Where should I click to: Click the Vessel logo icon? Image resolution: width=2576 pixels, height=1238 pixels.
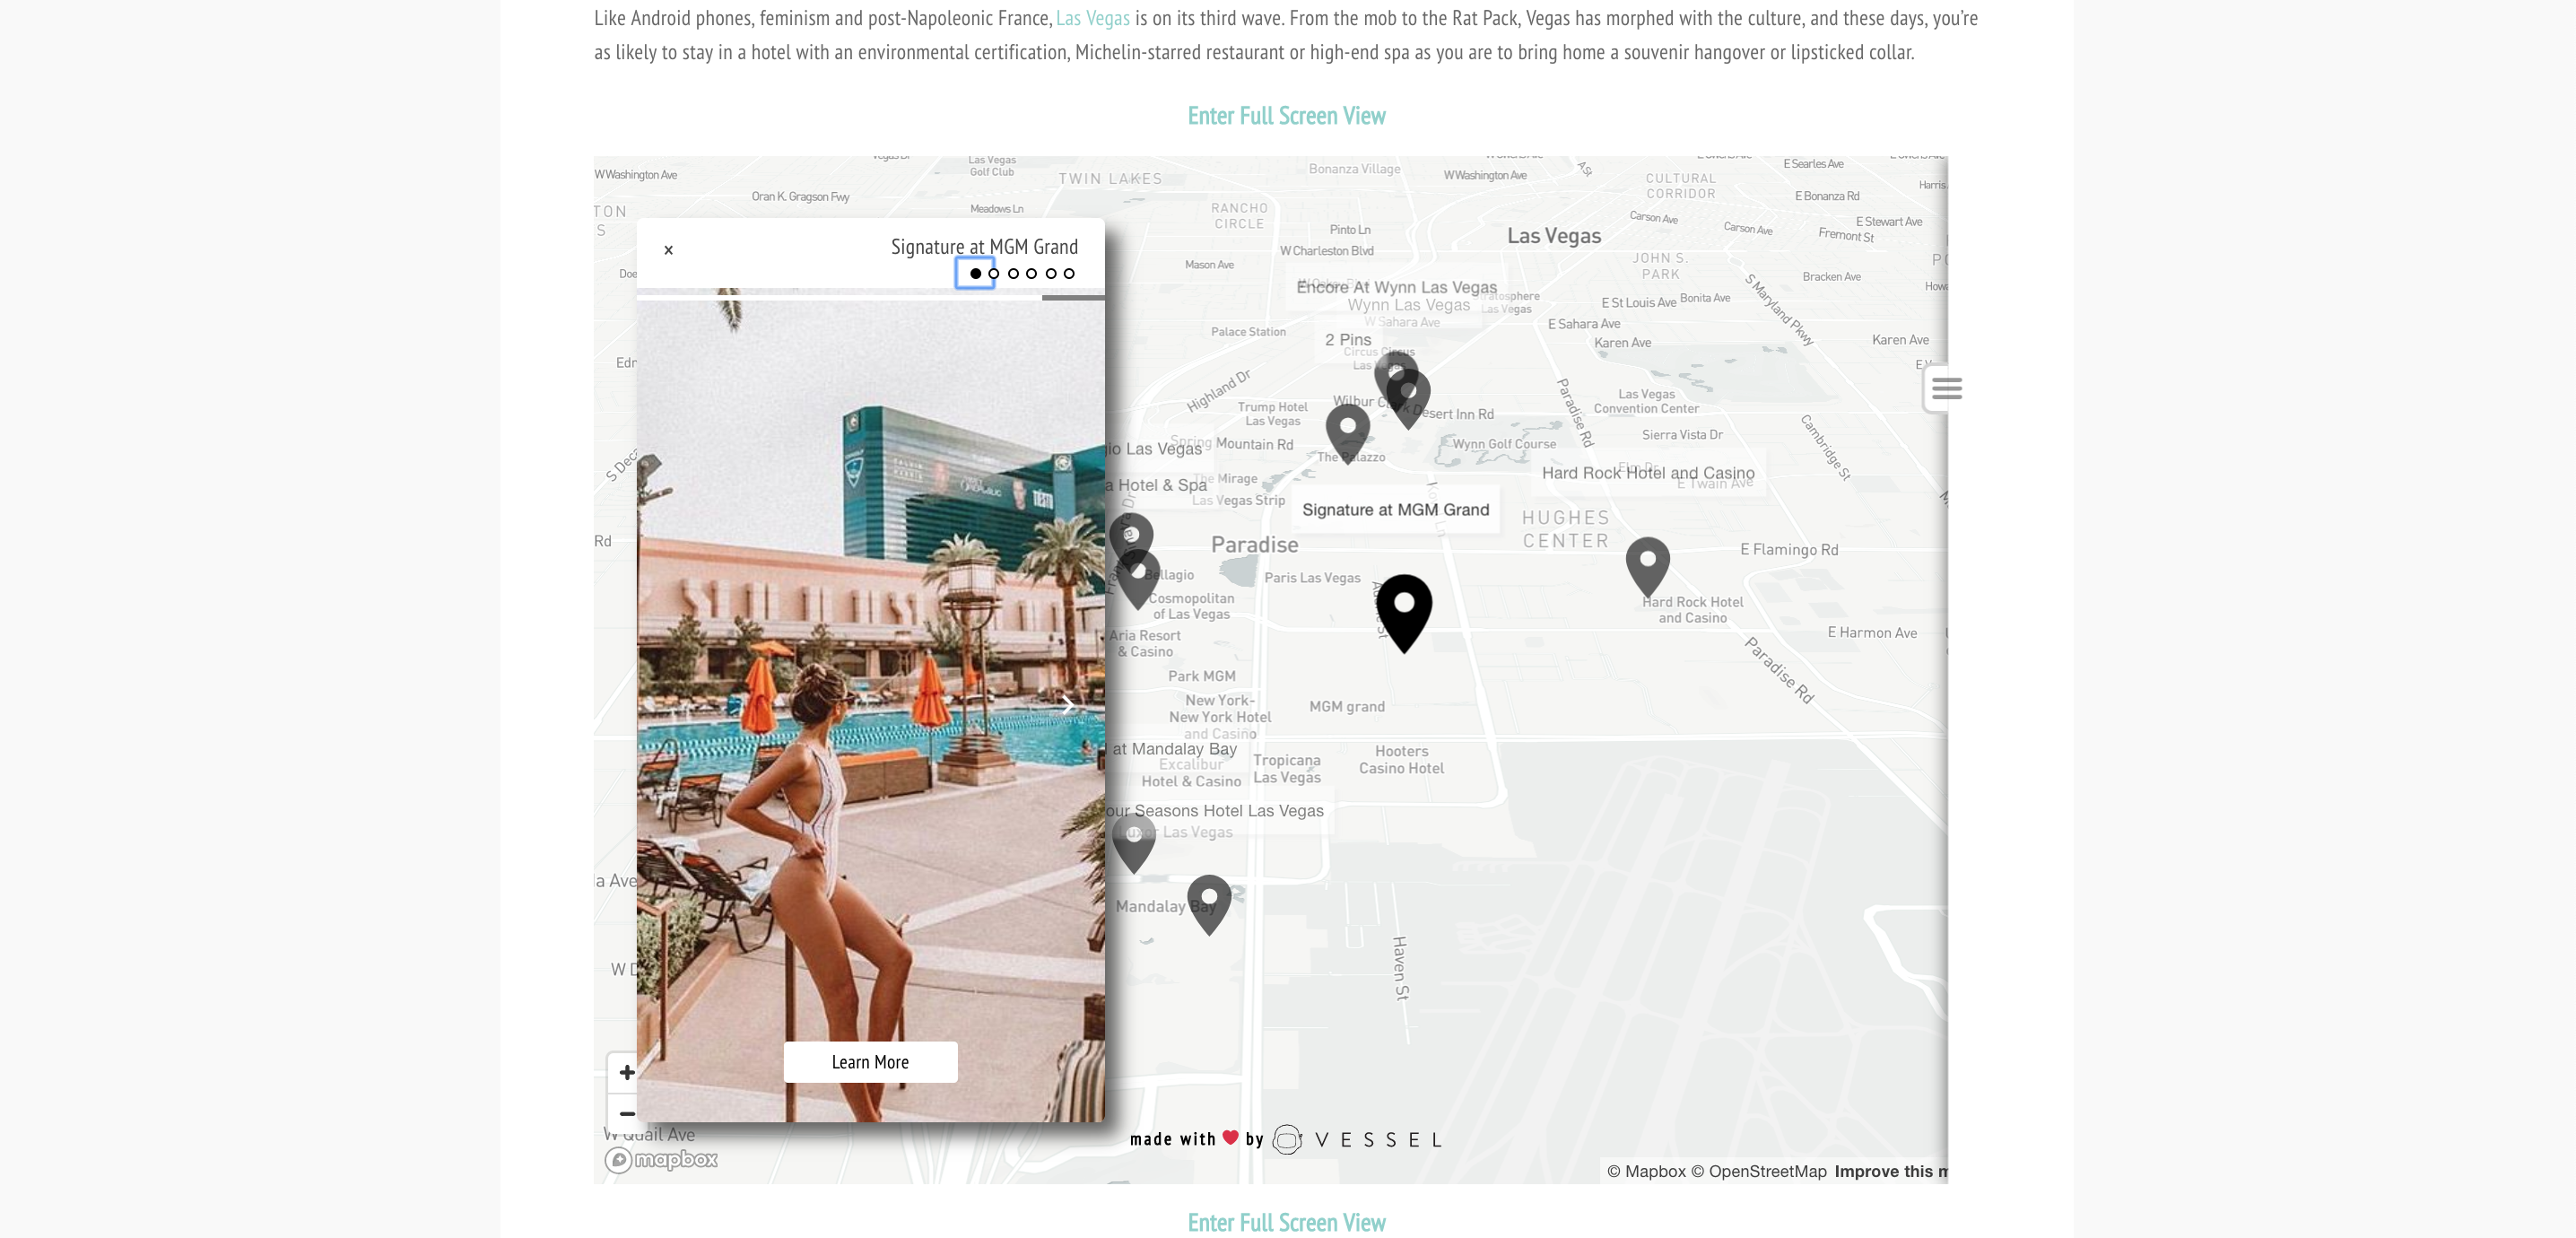tap(1286, 1138)
